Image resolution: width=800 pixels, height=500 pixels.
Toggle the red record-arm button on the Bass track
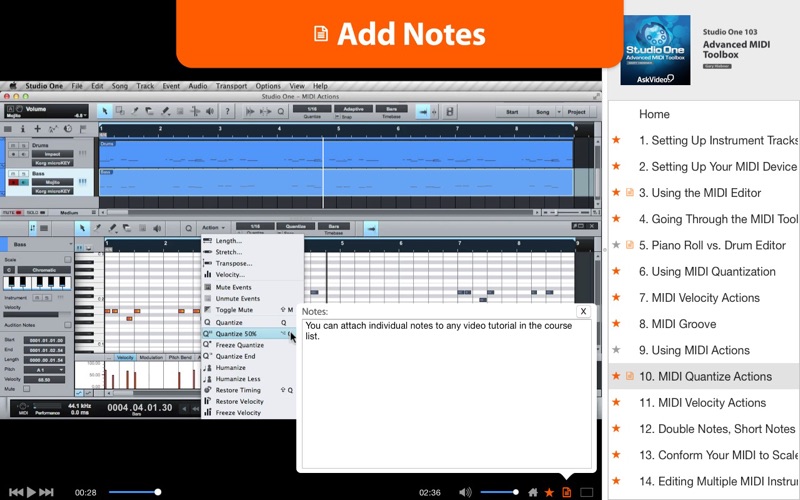point(14,182)
